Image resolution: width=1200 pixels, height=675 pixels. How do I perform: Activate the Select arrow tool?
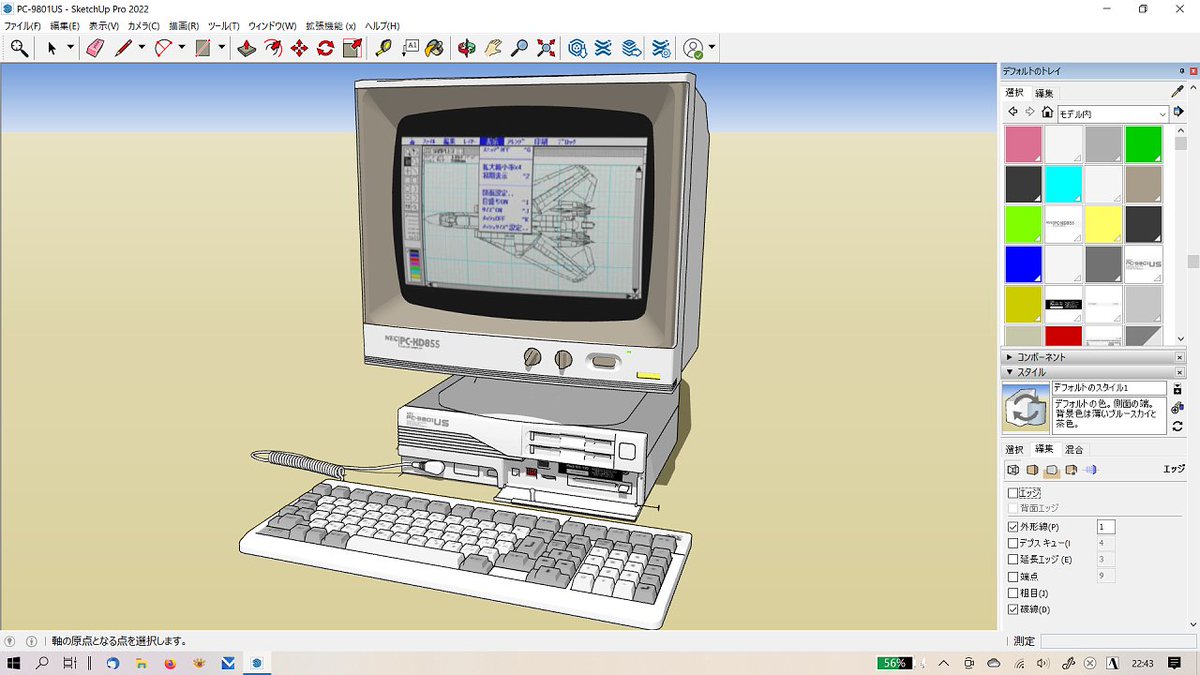[52, 47]
